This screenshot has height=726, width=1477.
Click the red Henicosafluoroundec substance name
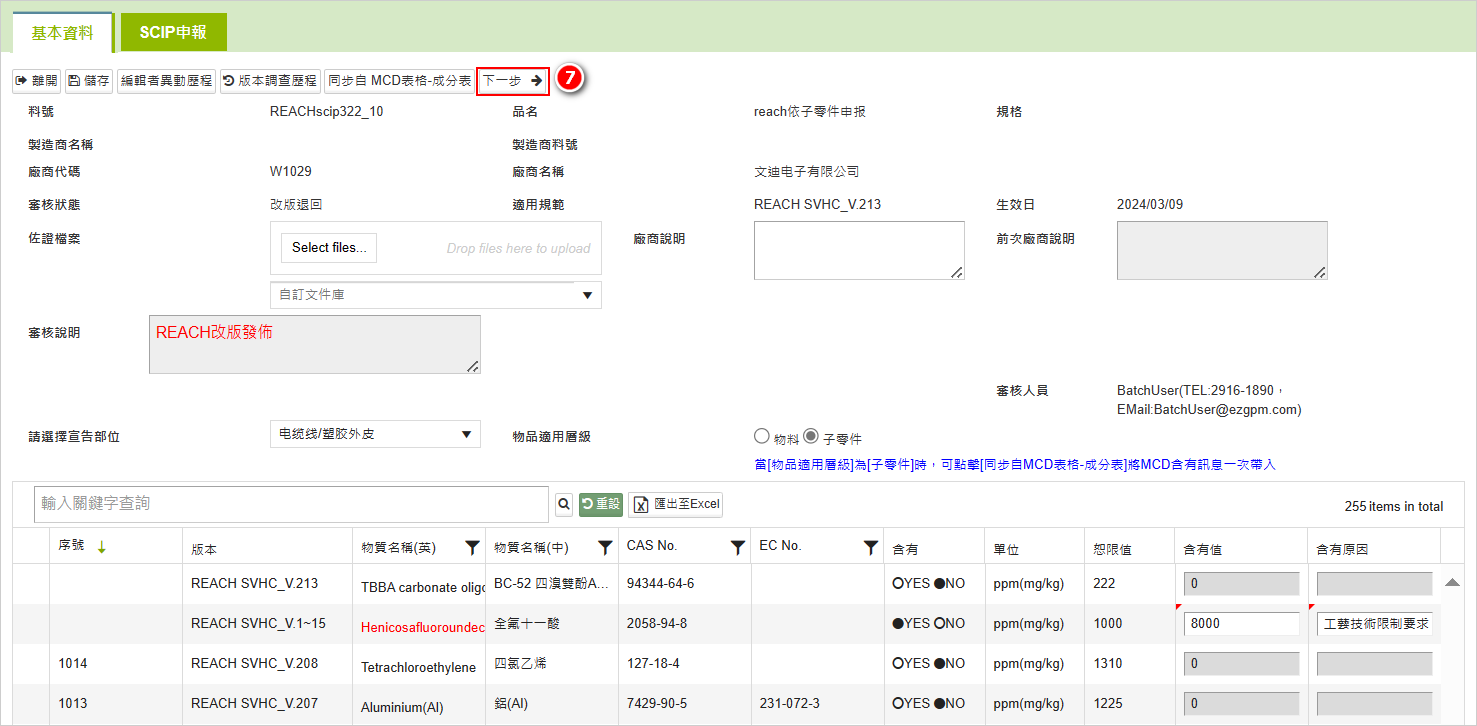tap(423, 627)
